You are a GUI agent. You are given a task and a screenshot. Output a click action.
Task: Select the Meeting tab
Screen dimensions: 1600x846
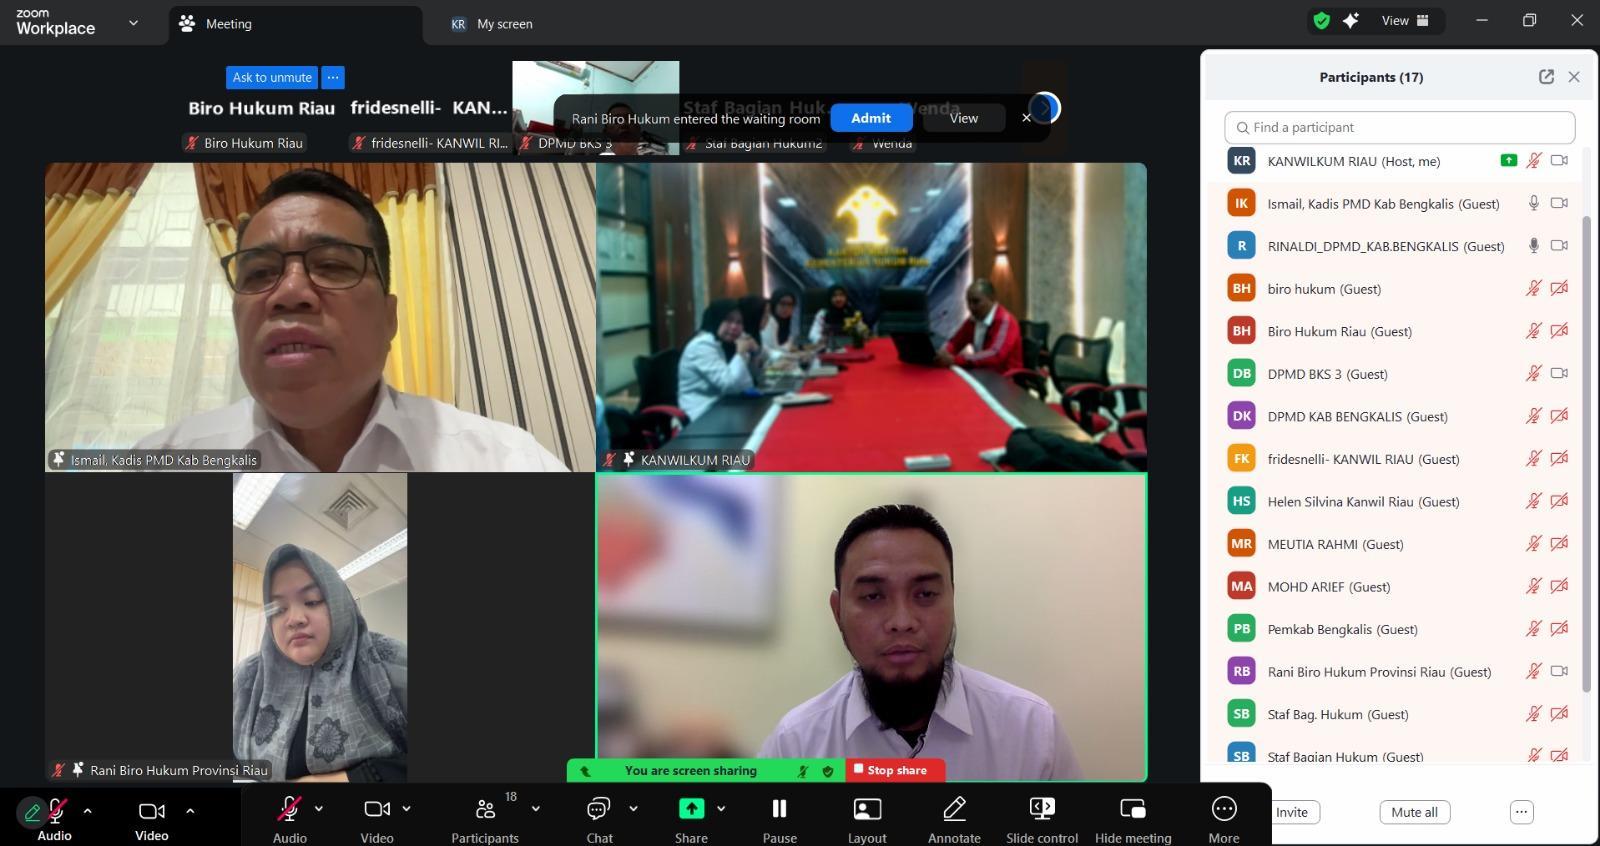point(228,24)
